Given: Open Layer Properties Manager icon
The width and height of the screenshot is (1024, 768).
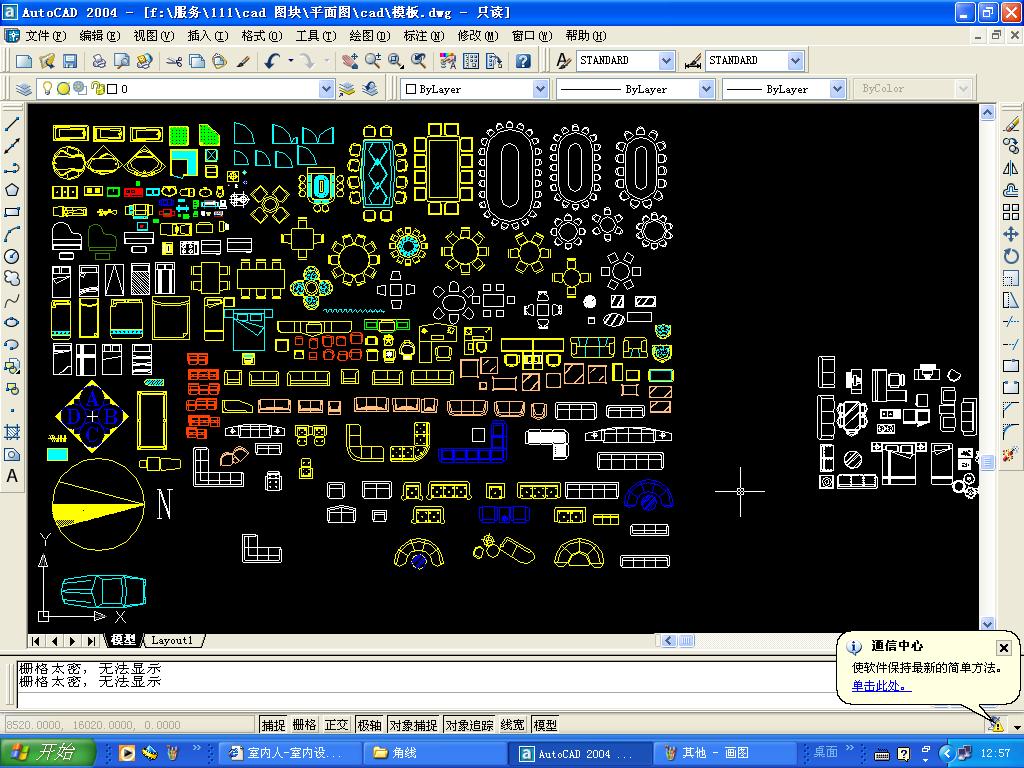Looking at the screenshot, I should [24, 89].
